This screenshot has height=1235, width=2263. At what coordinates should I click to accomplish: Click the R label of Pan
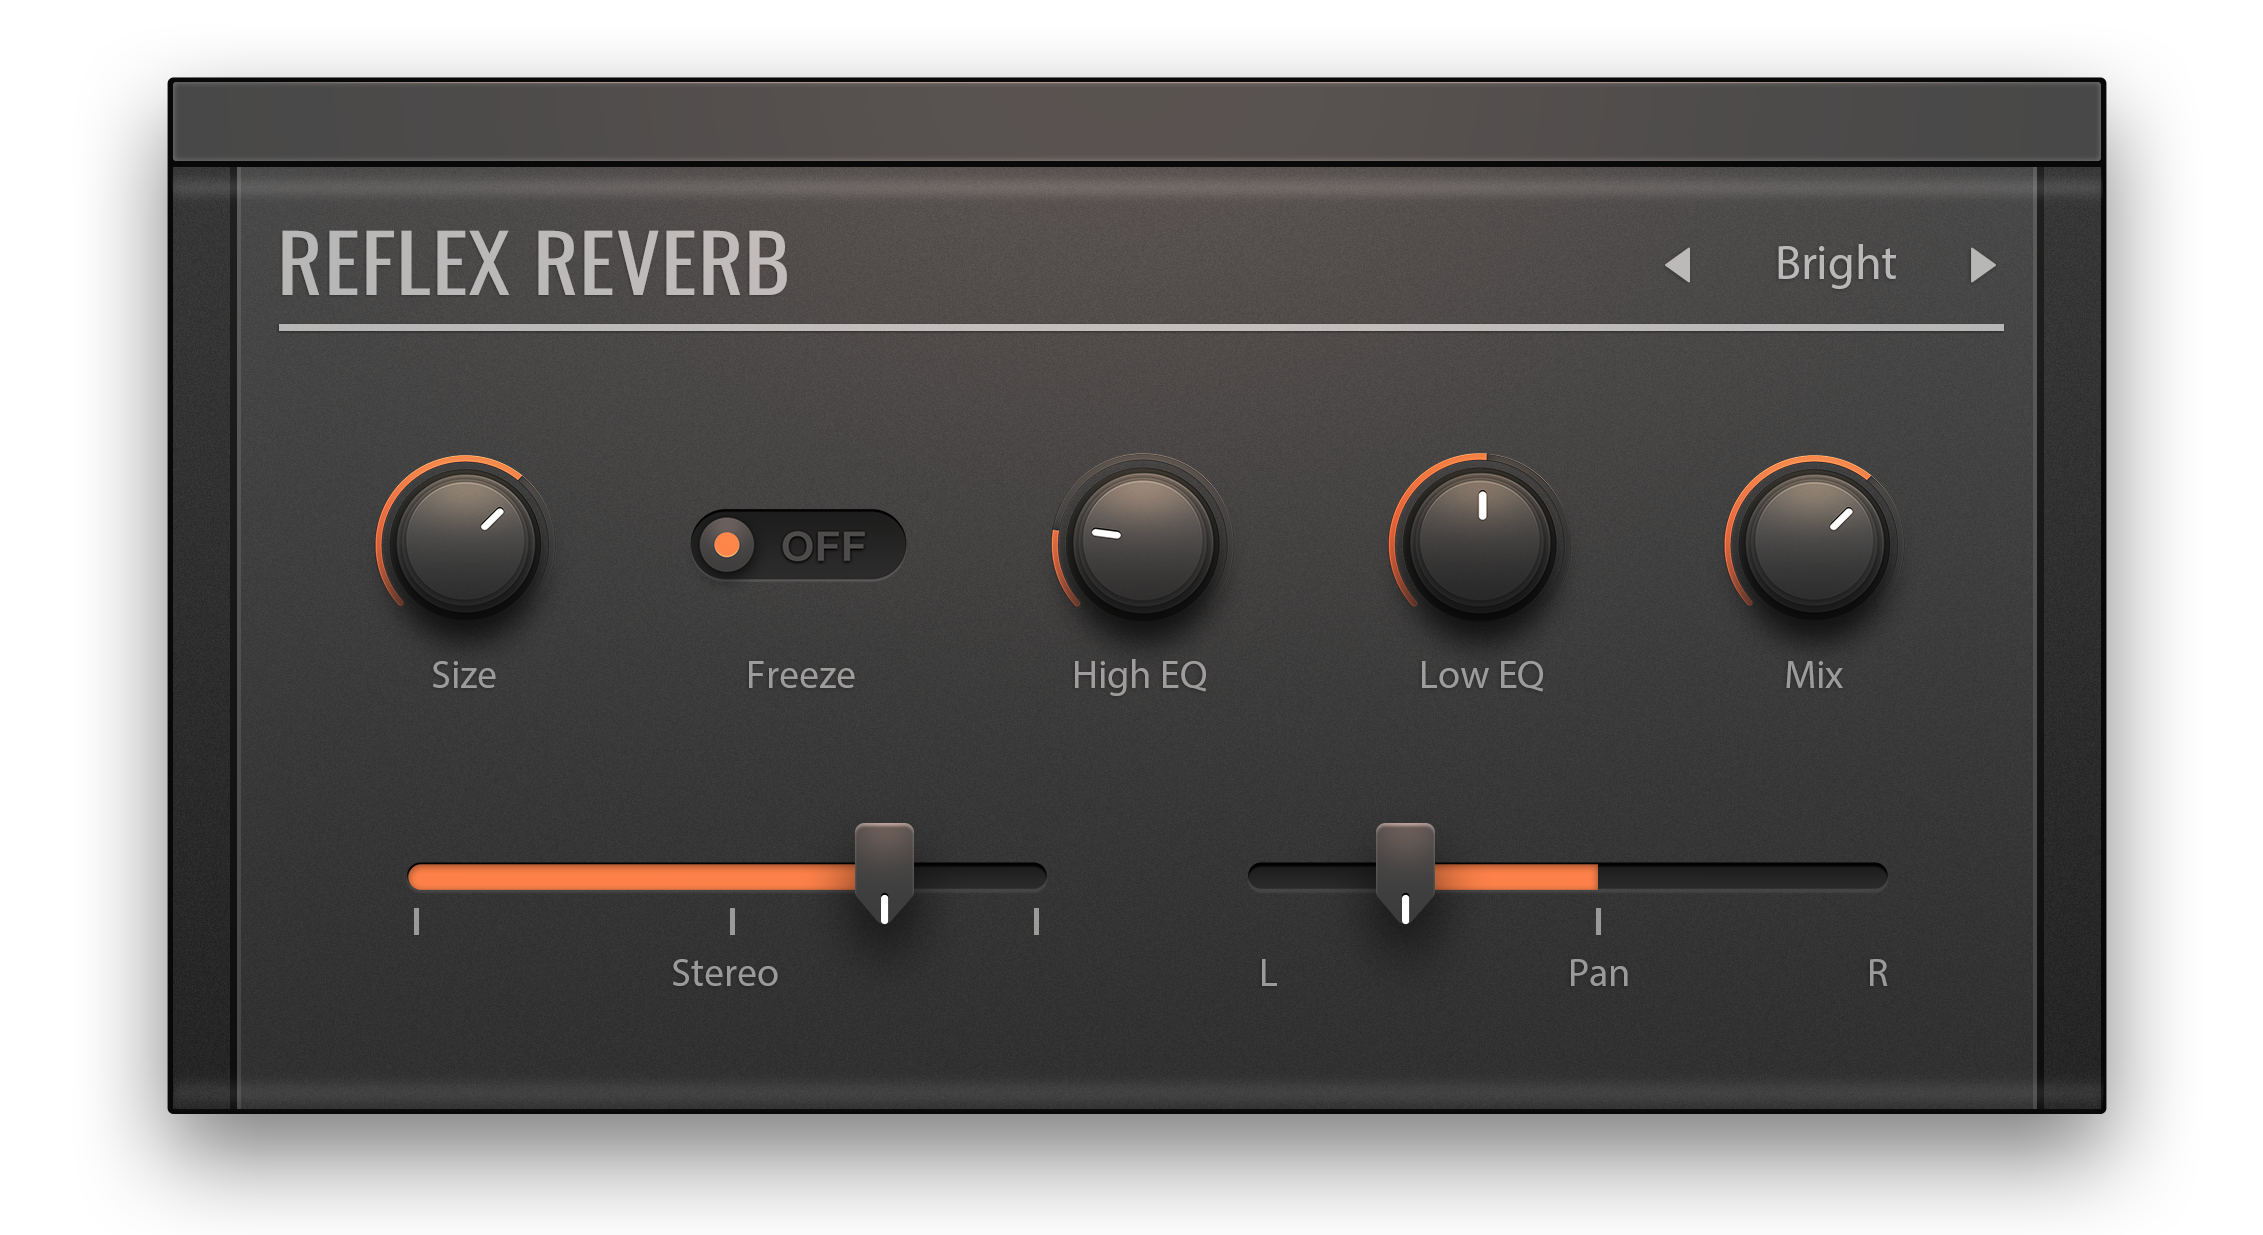click(1877, 973)
